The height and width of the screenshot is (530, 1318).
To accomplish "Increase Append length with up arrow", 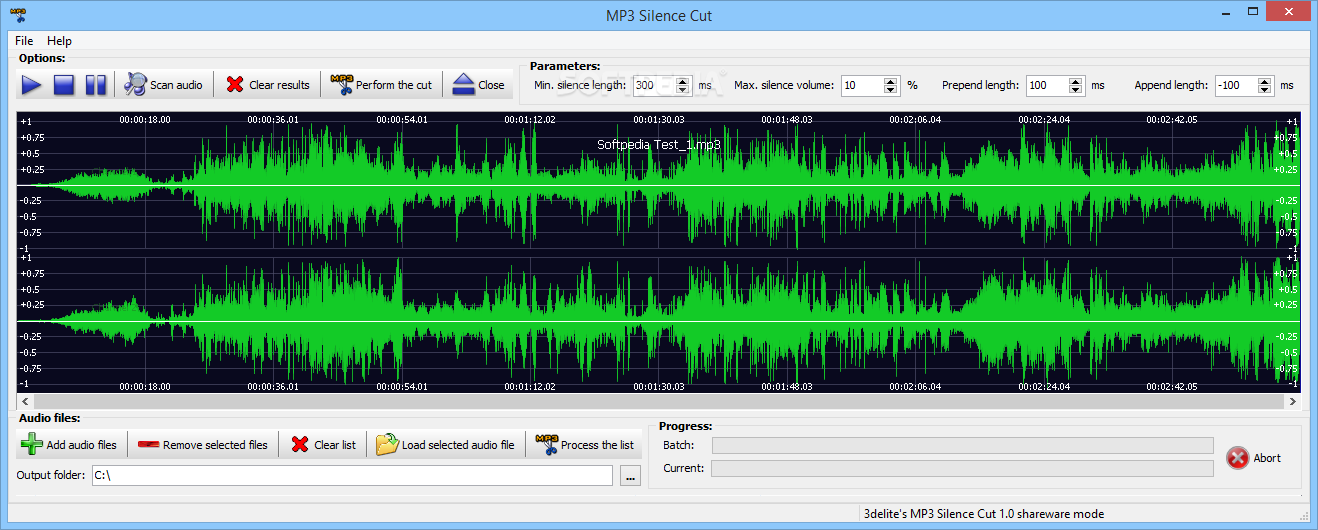I will [1265, 81].
